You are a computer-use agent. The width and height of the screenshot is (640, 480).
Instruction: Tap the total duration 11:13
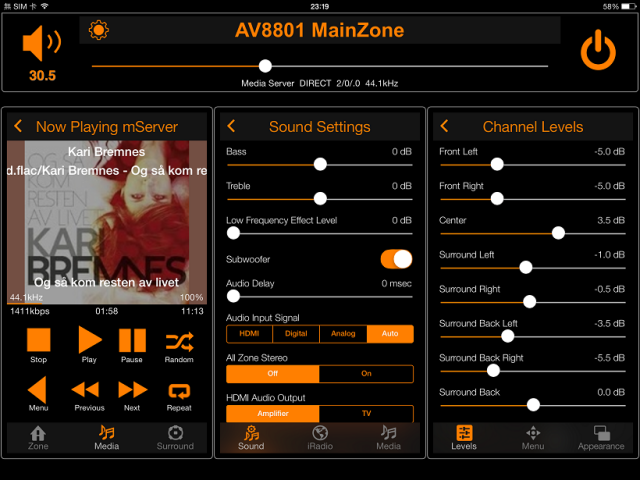(192, 311)
